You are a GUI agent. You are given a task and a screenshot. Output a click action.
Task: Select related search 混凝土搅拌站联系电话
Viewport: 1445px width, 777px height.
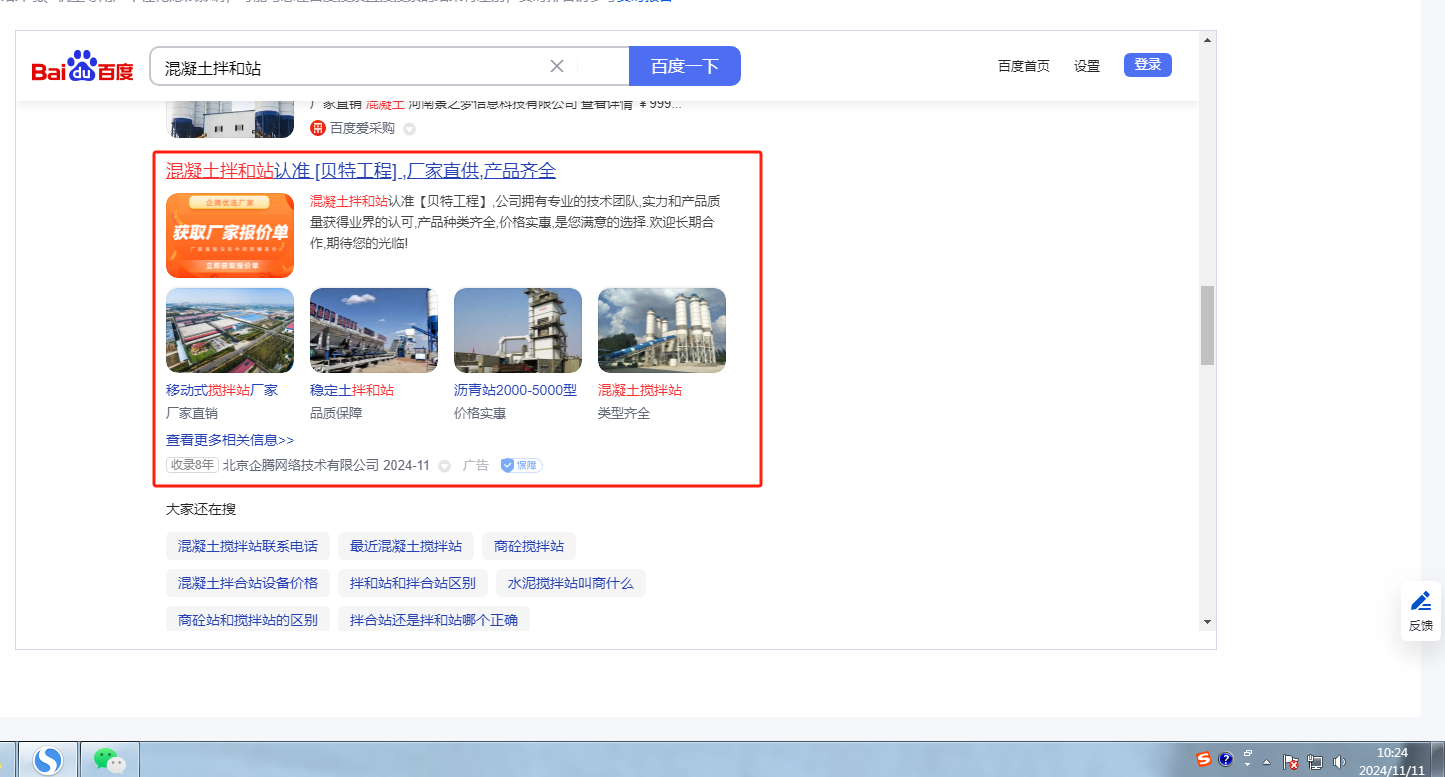pos(248,546)
